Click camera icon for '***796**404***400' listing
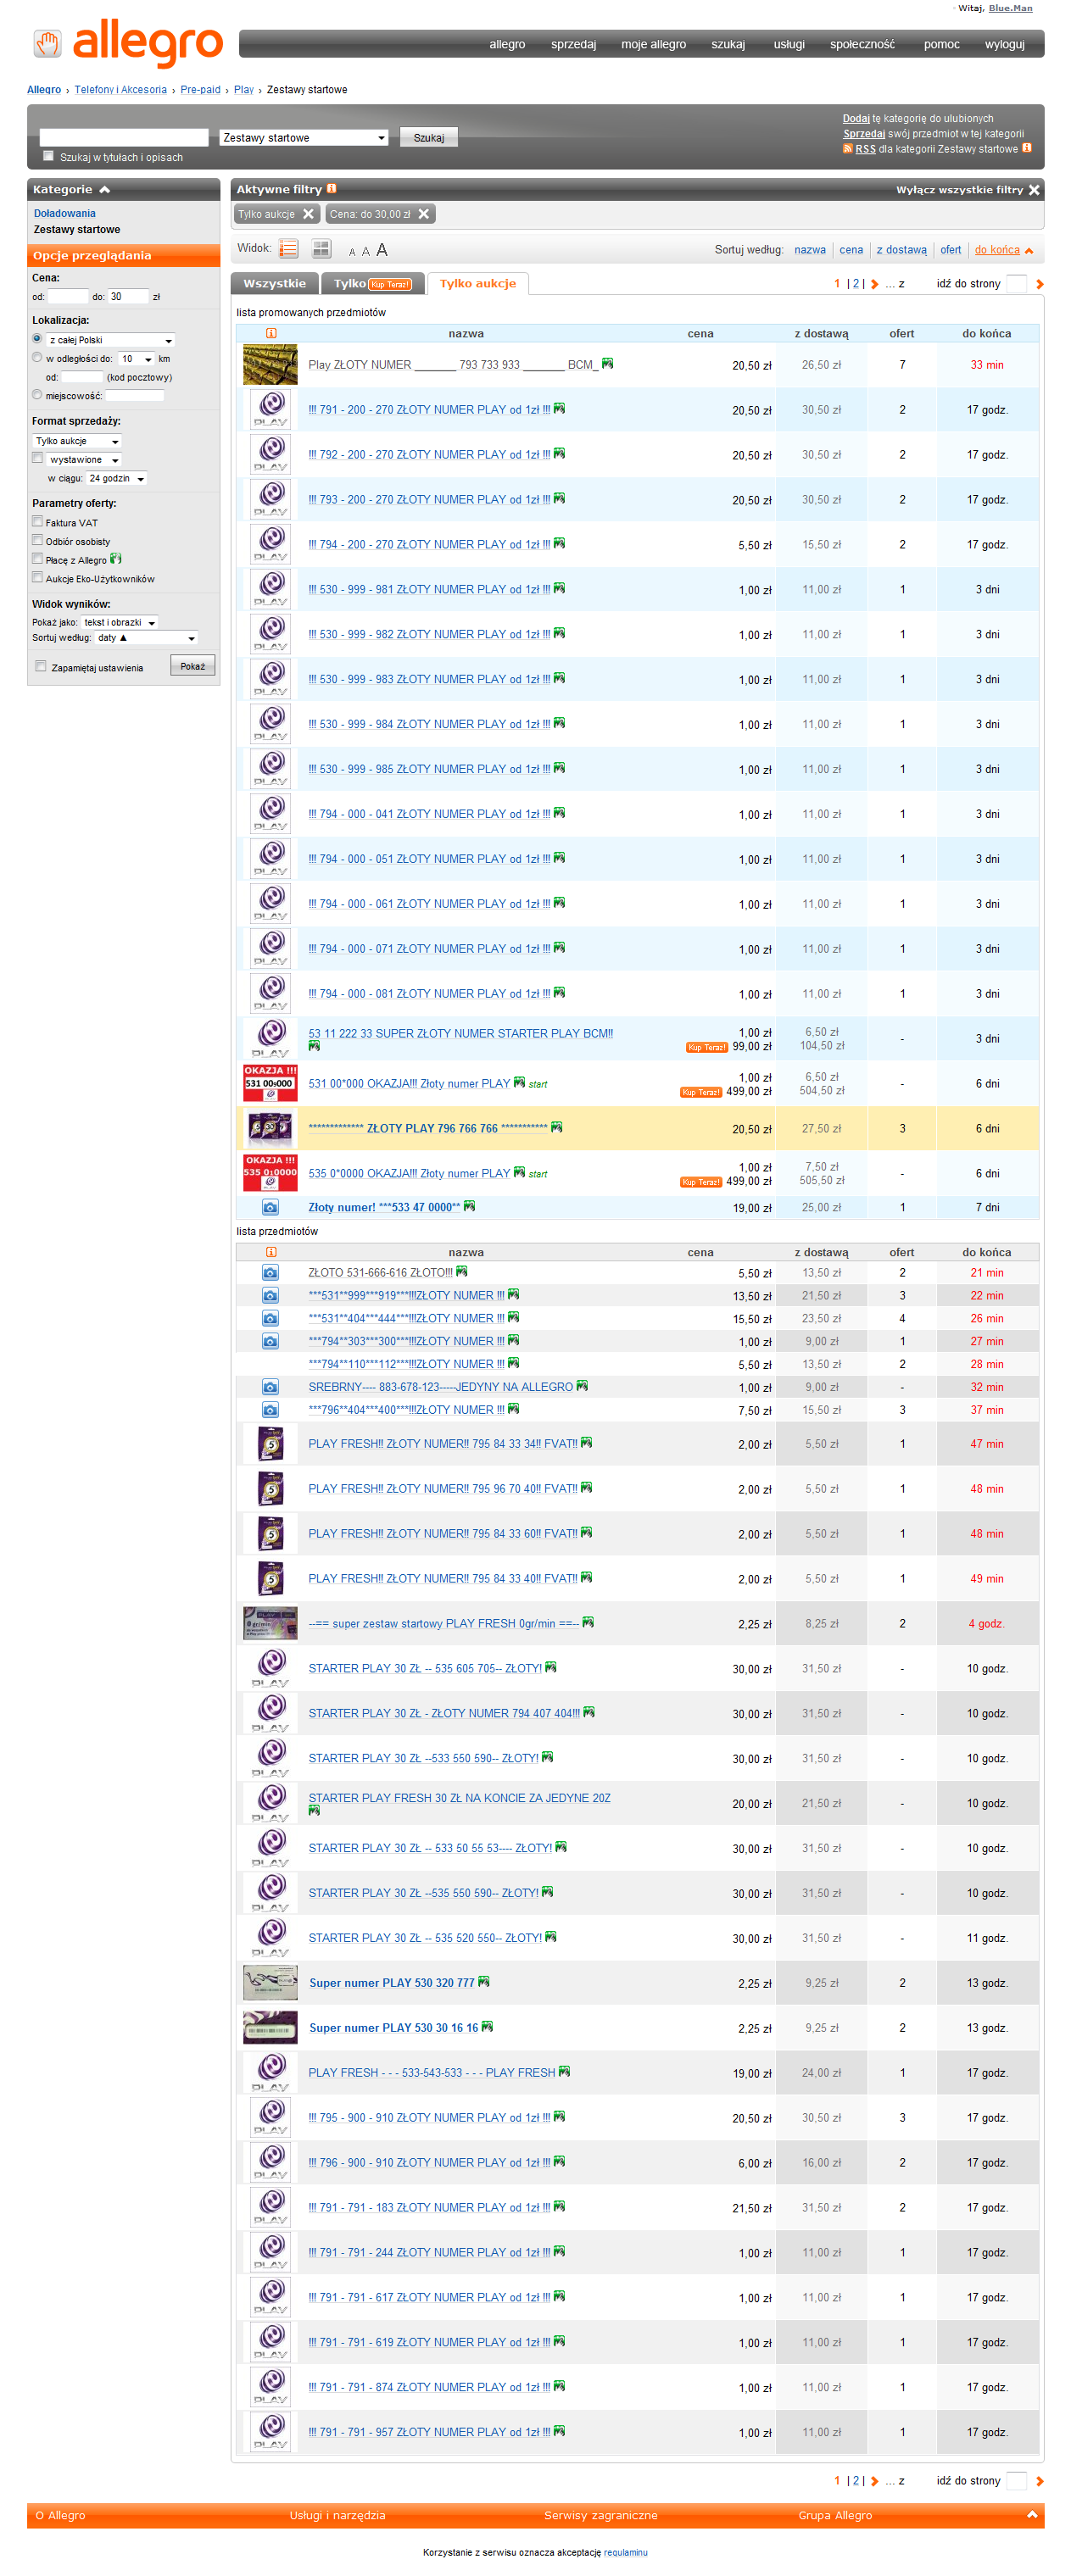The width and height of the screenshot is (1071, 2576). pos(270,1410)
